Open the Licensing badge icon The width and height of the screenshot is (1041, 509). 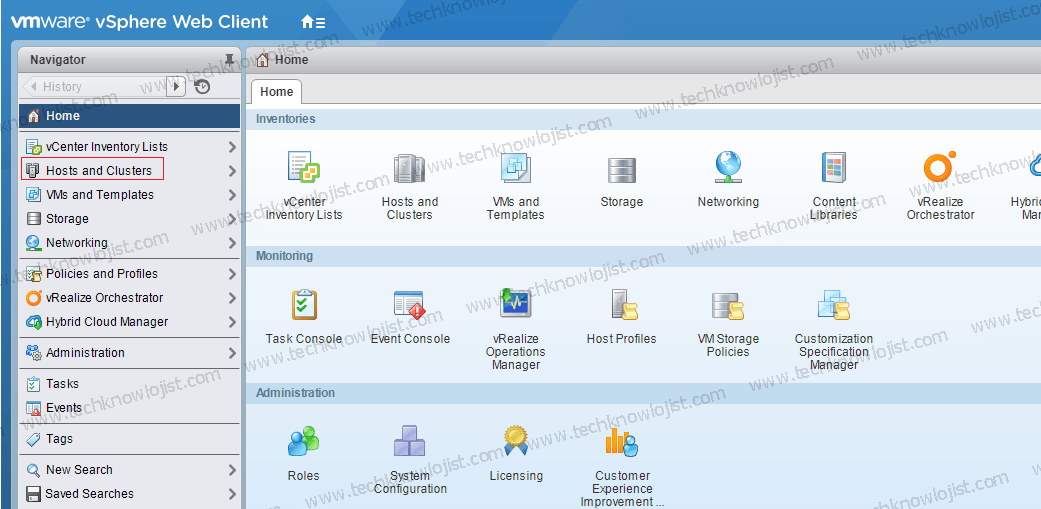pyautogui.click(x=515, y=441)
